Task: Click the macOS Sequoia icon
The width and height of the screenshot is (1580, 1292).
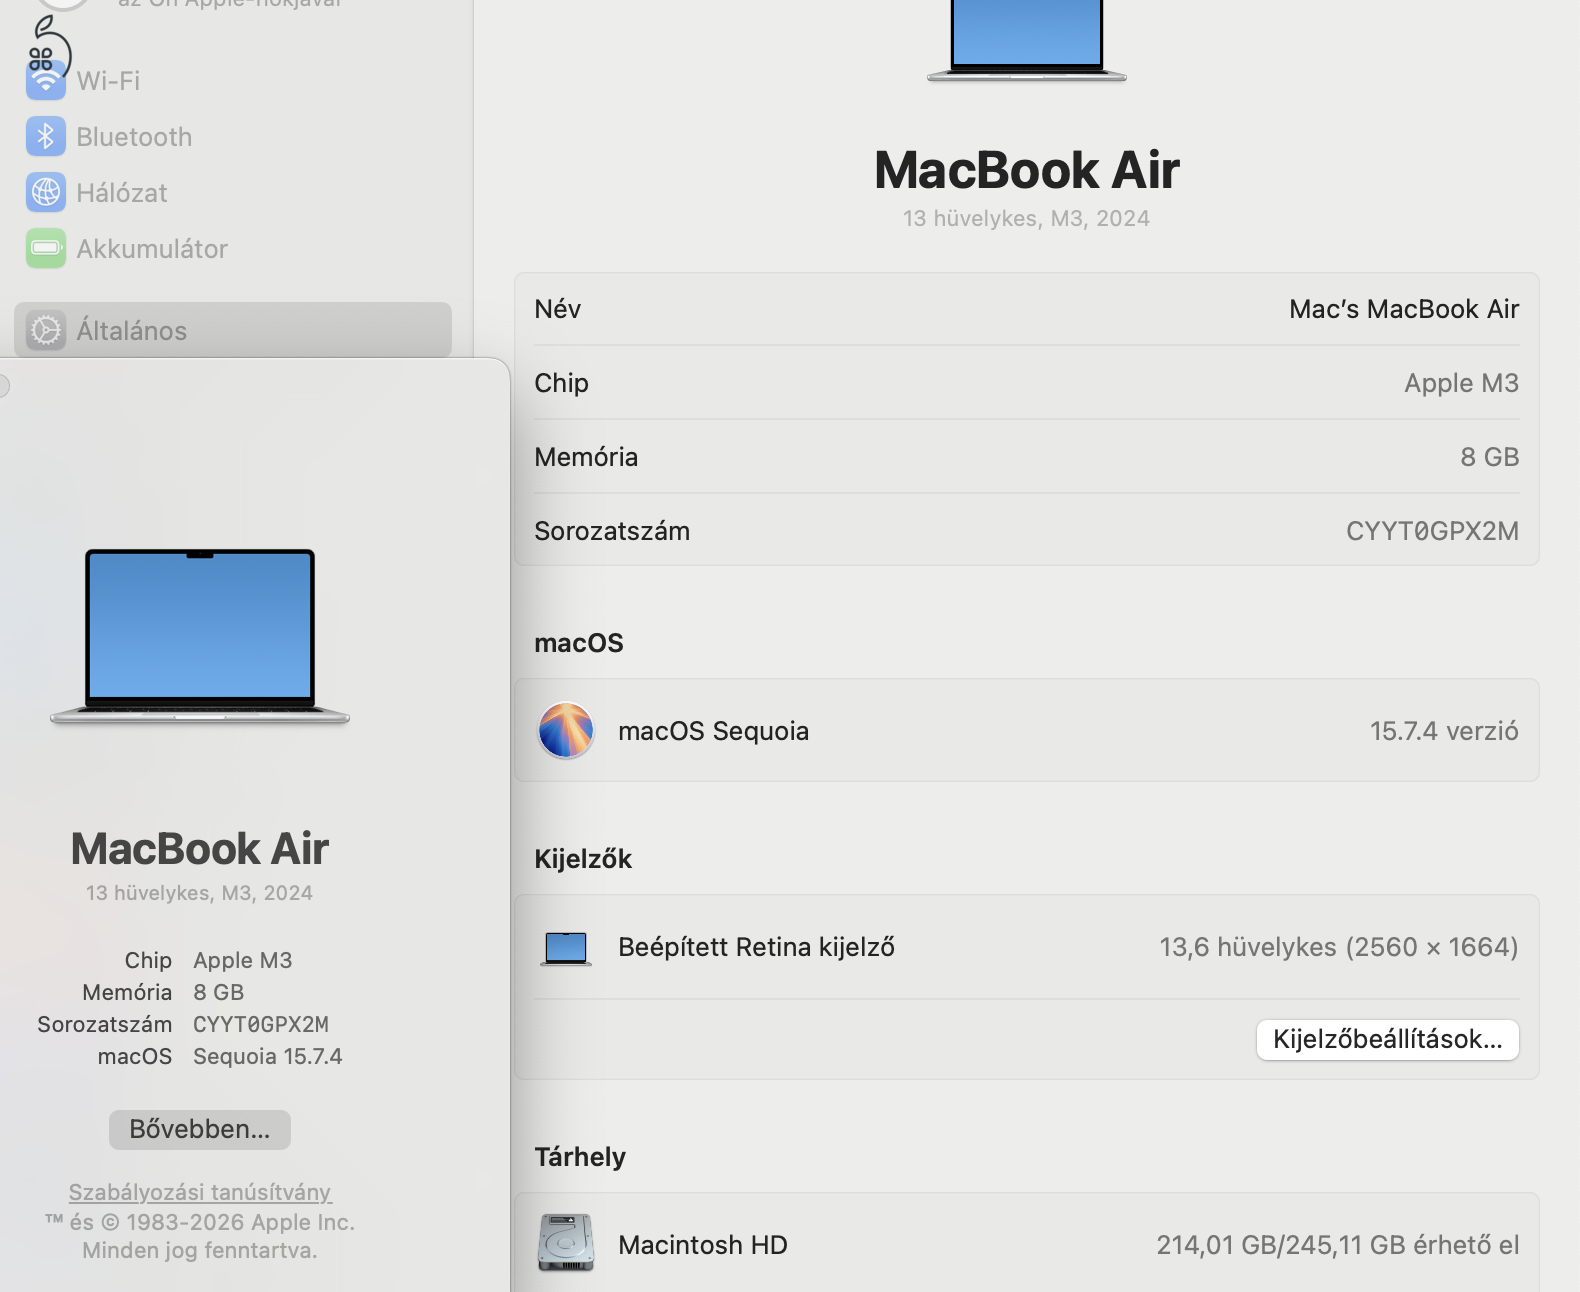Action: click(x=566, y=731)
